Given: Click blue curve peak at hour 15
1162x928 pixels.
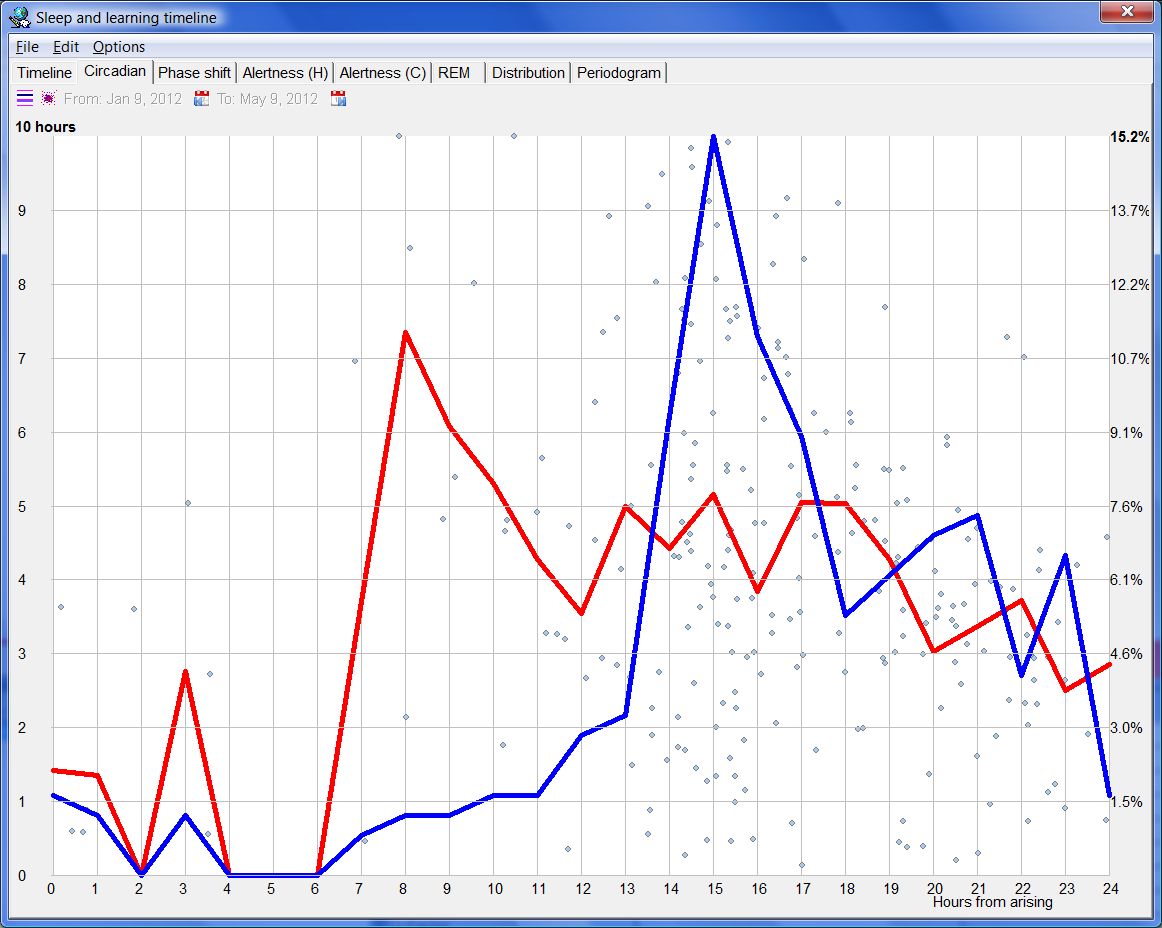Looking at the screenshot, I should (713, 137).
